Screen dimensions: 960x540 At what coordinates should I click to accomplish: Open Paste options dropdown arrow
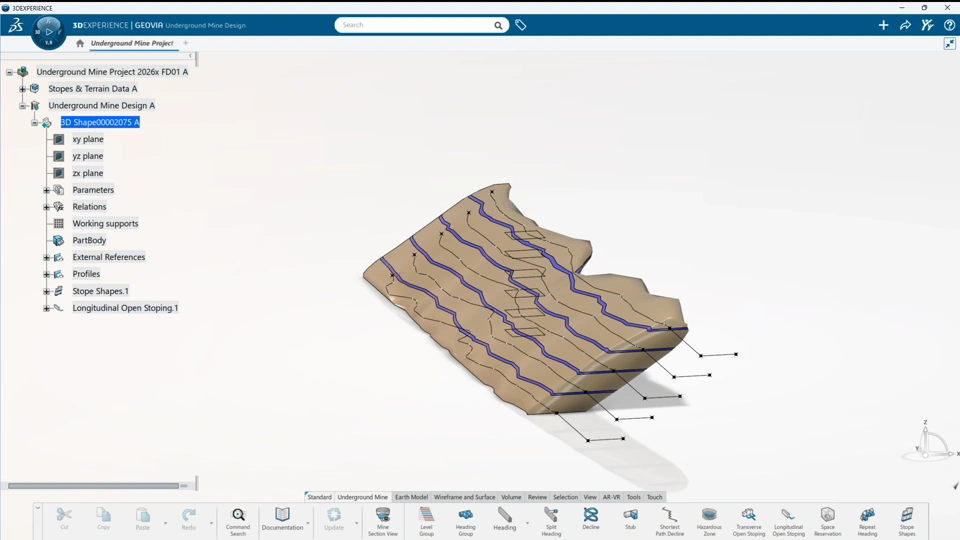point(165,523)
